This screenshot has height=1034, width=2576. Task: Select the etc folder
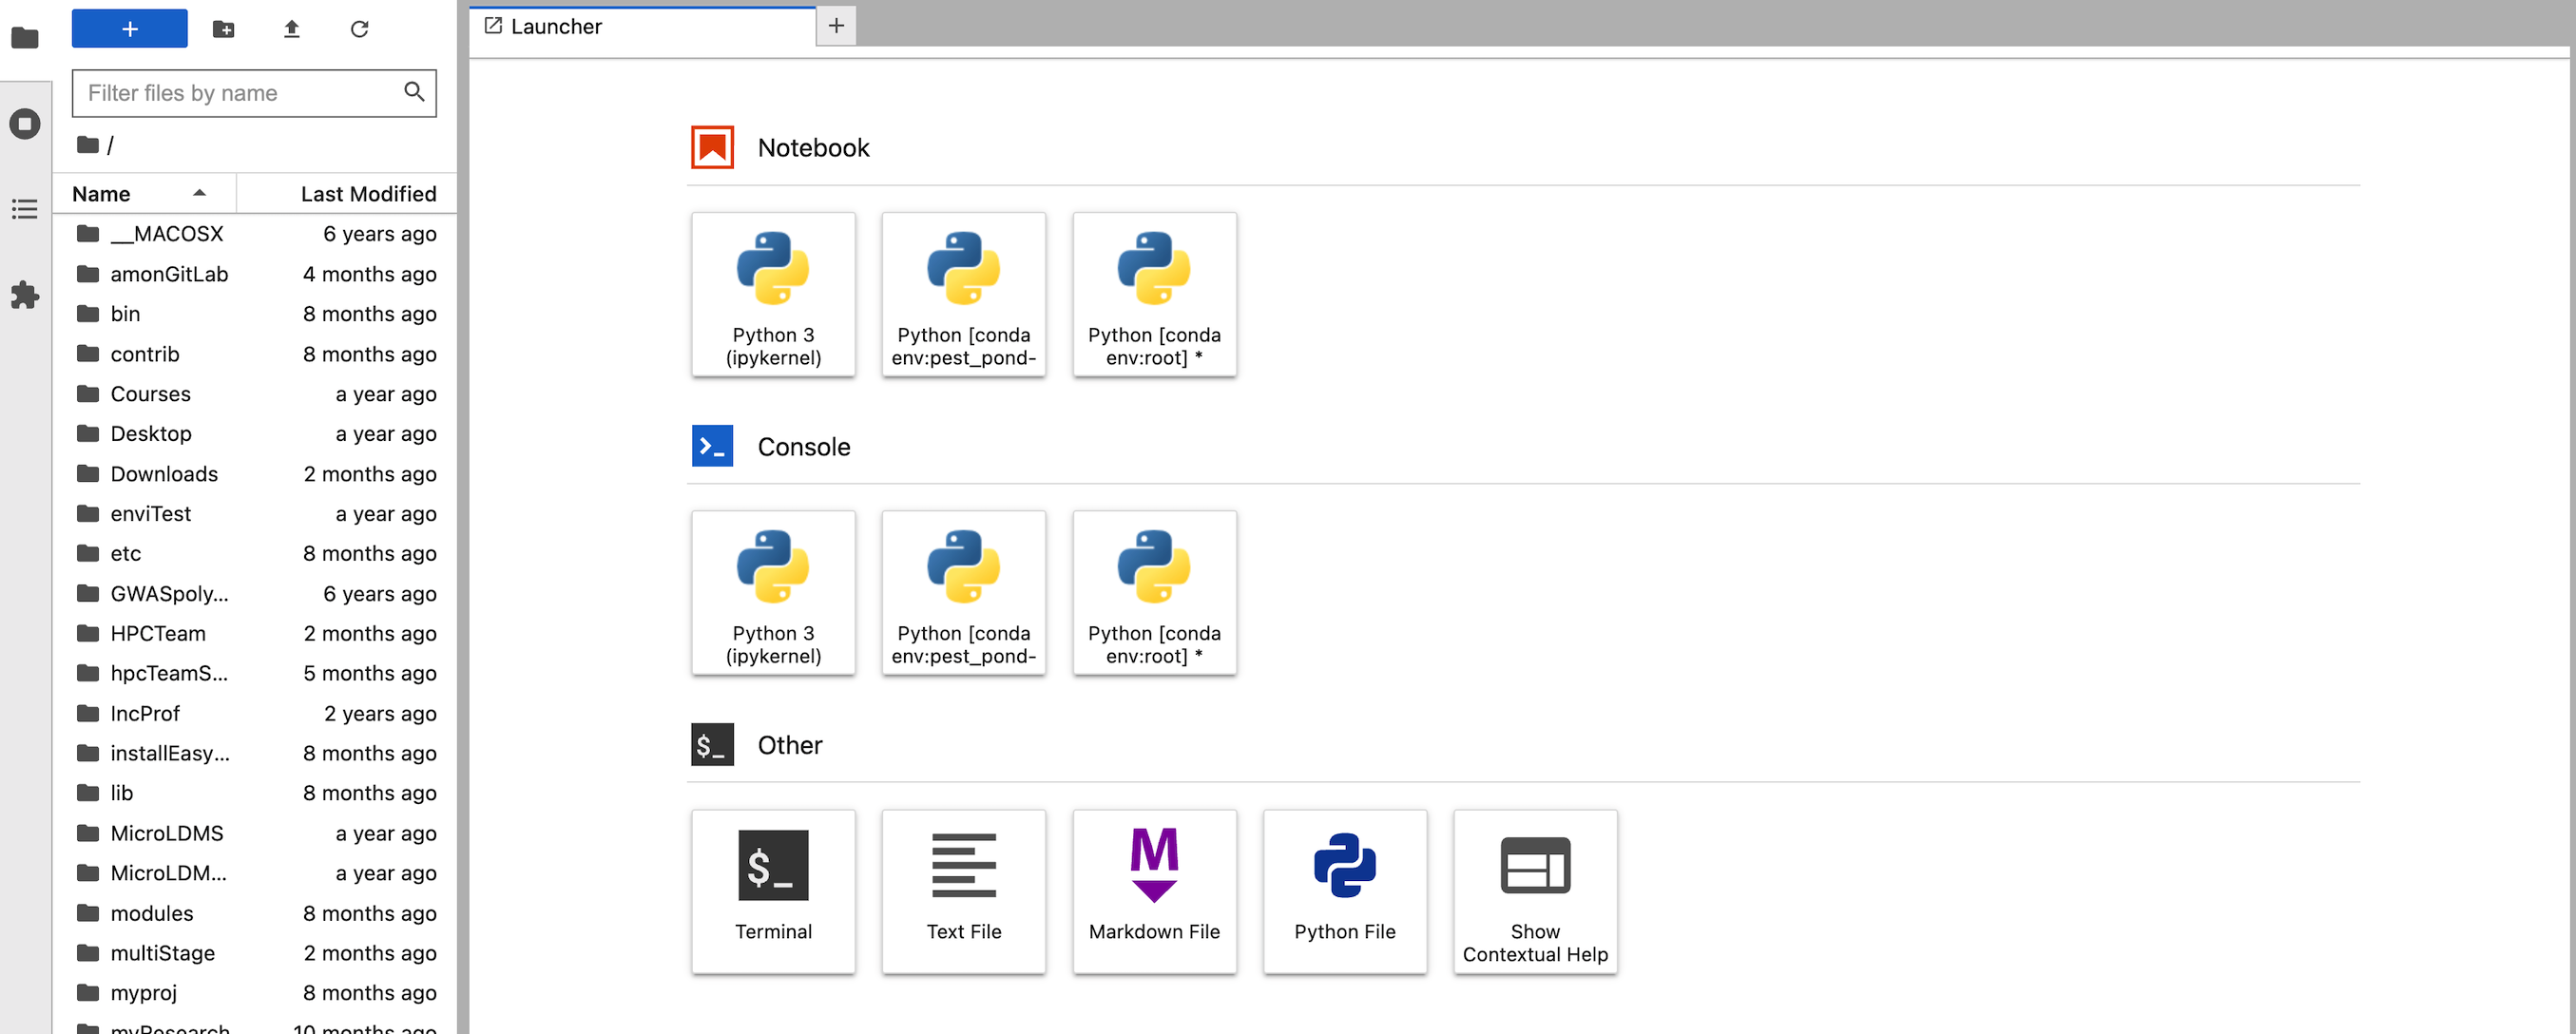click(x=255, y=554)
